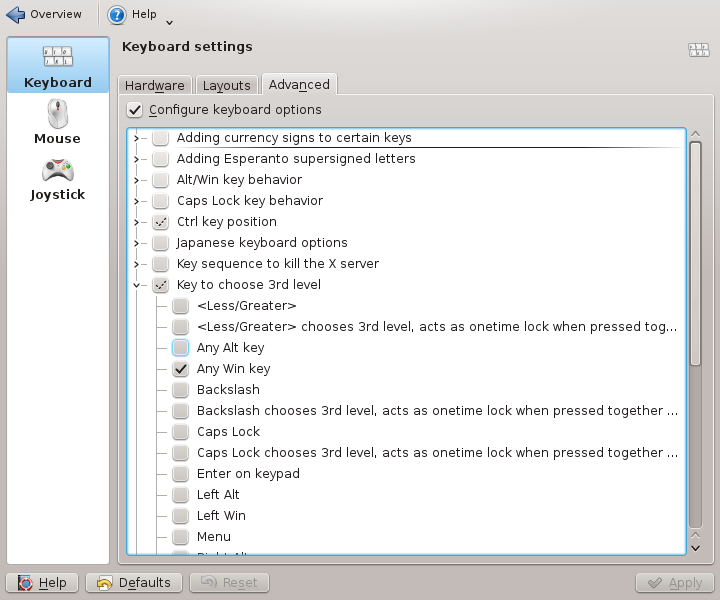Enable the Left Win checkbox
The width and height of the screenshot is (720, 600).
pyautogui.click(x=180, y=516)
